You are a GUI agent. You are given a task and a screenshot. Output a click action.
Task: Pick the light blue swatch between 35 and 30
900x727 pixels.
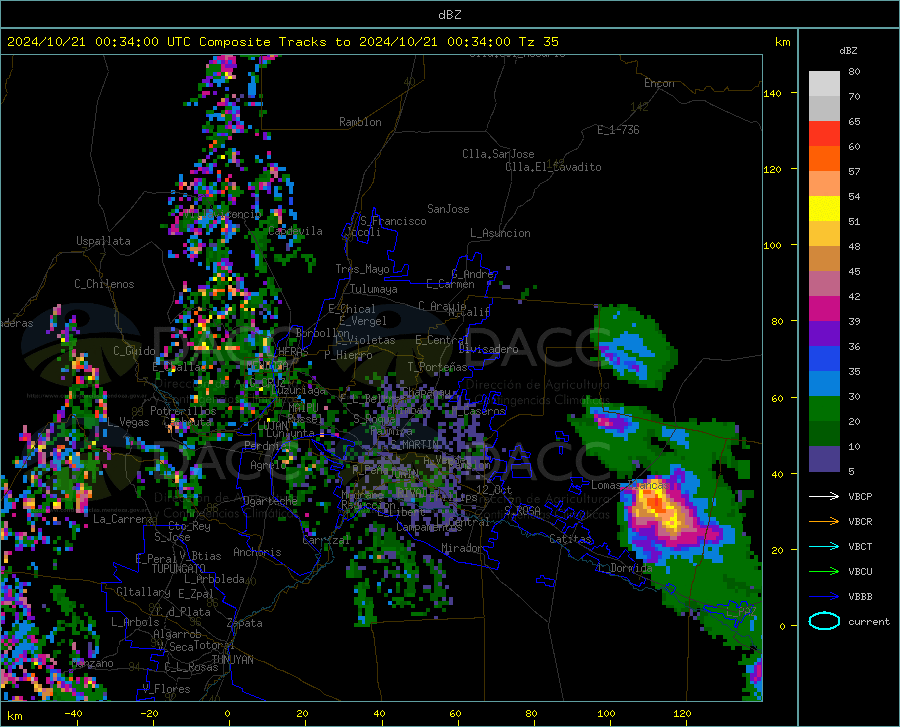coord(824,384)
